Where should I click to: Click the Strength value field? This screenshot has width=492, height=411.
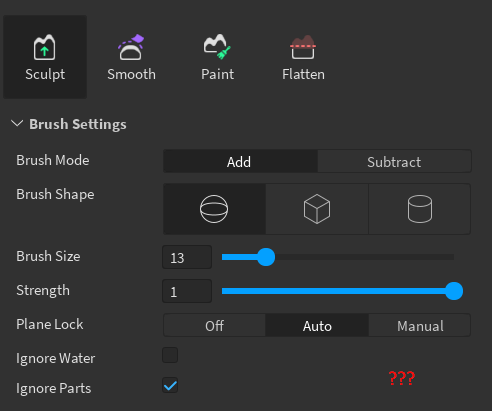pos(187,291)
